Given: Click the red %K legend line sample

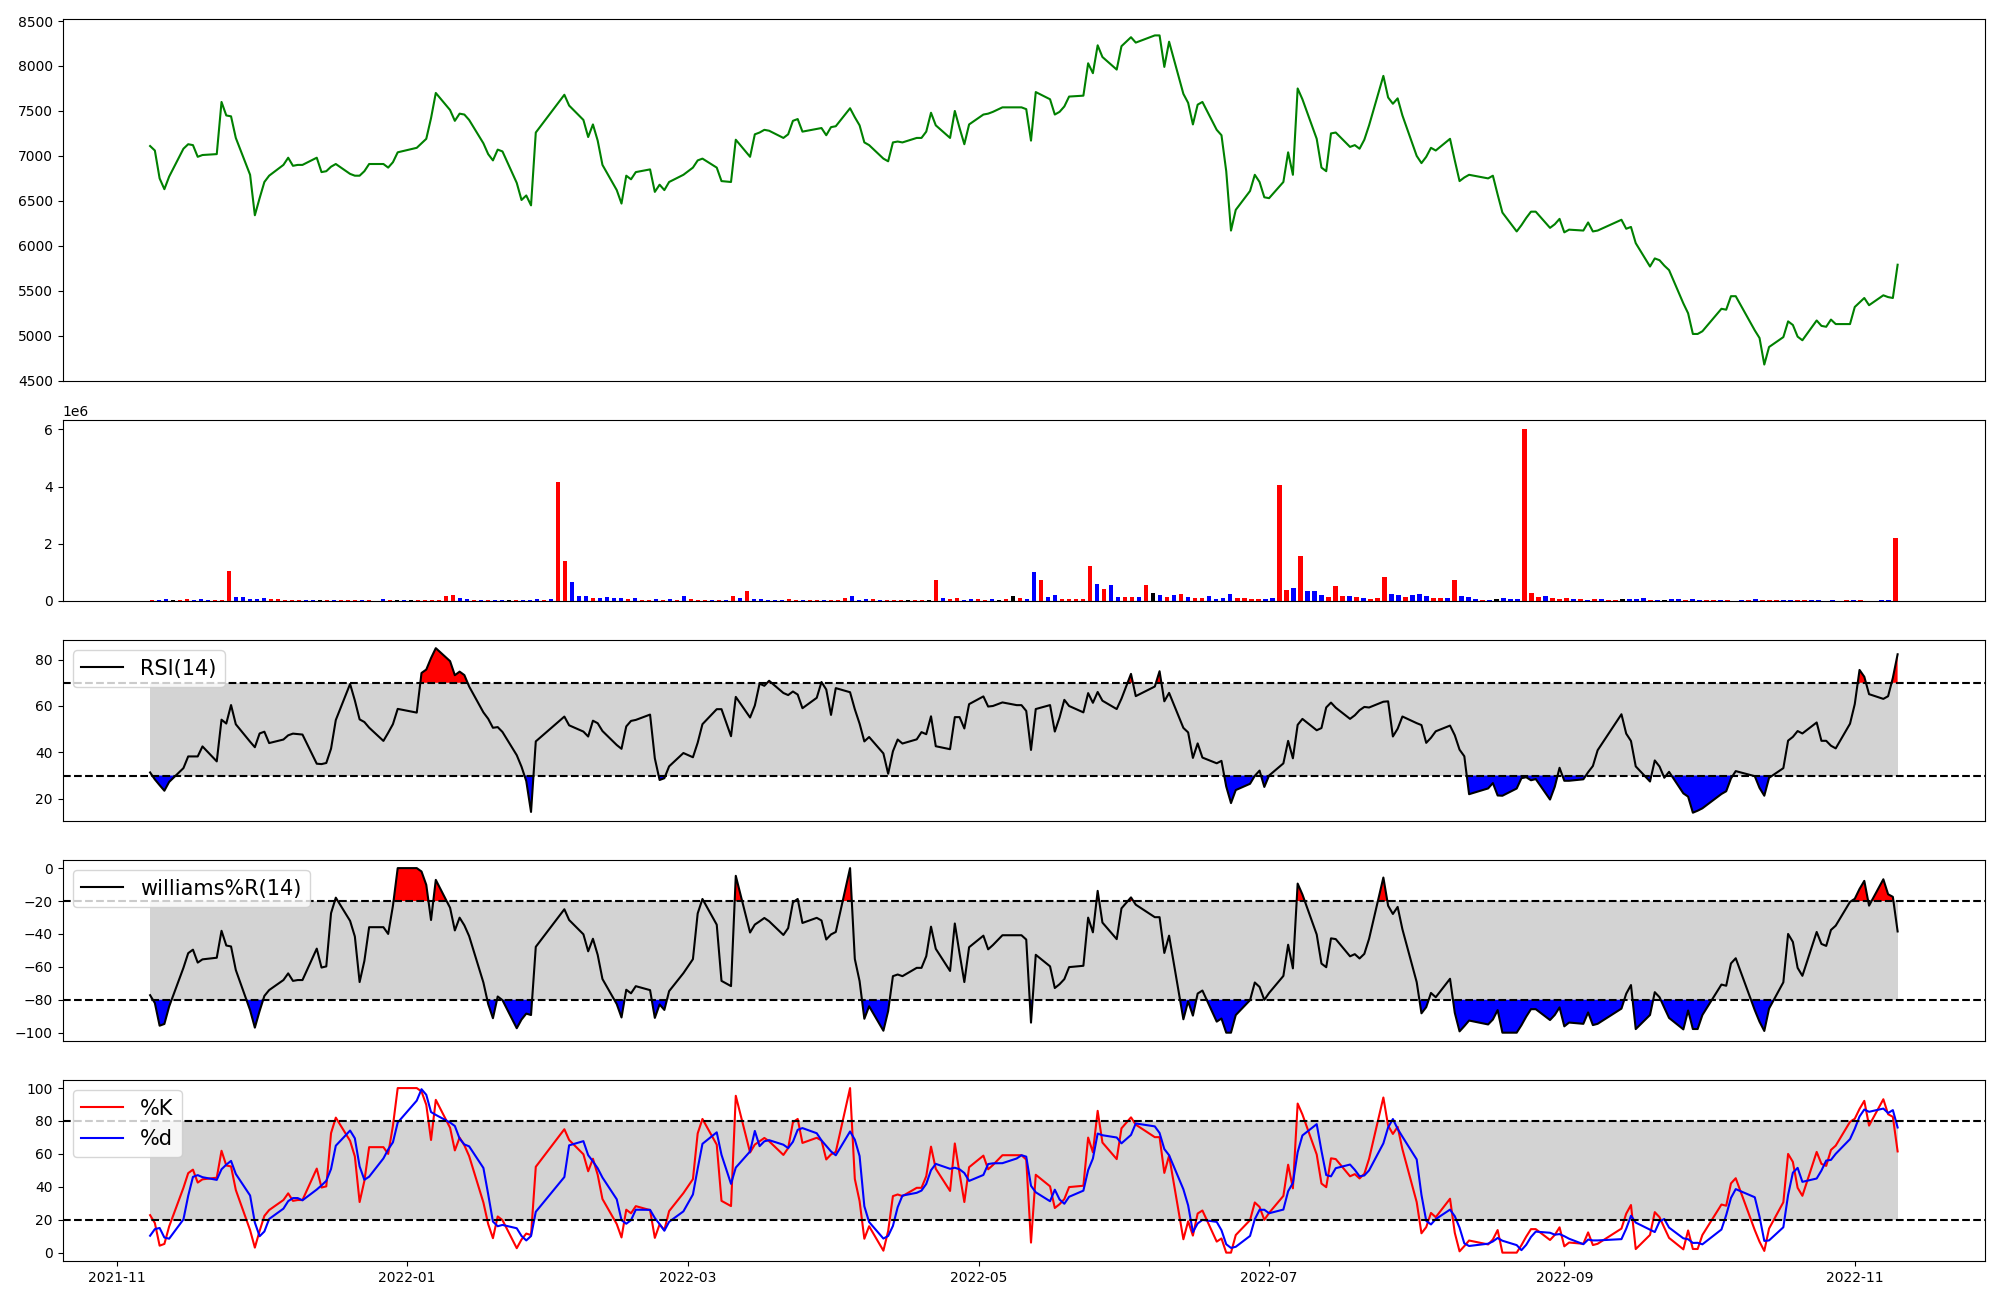Looking at the screenshot, I should tap(101, 1107).
